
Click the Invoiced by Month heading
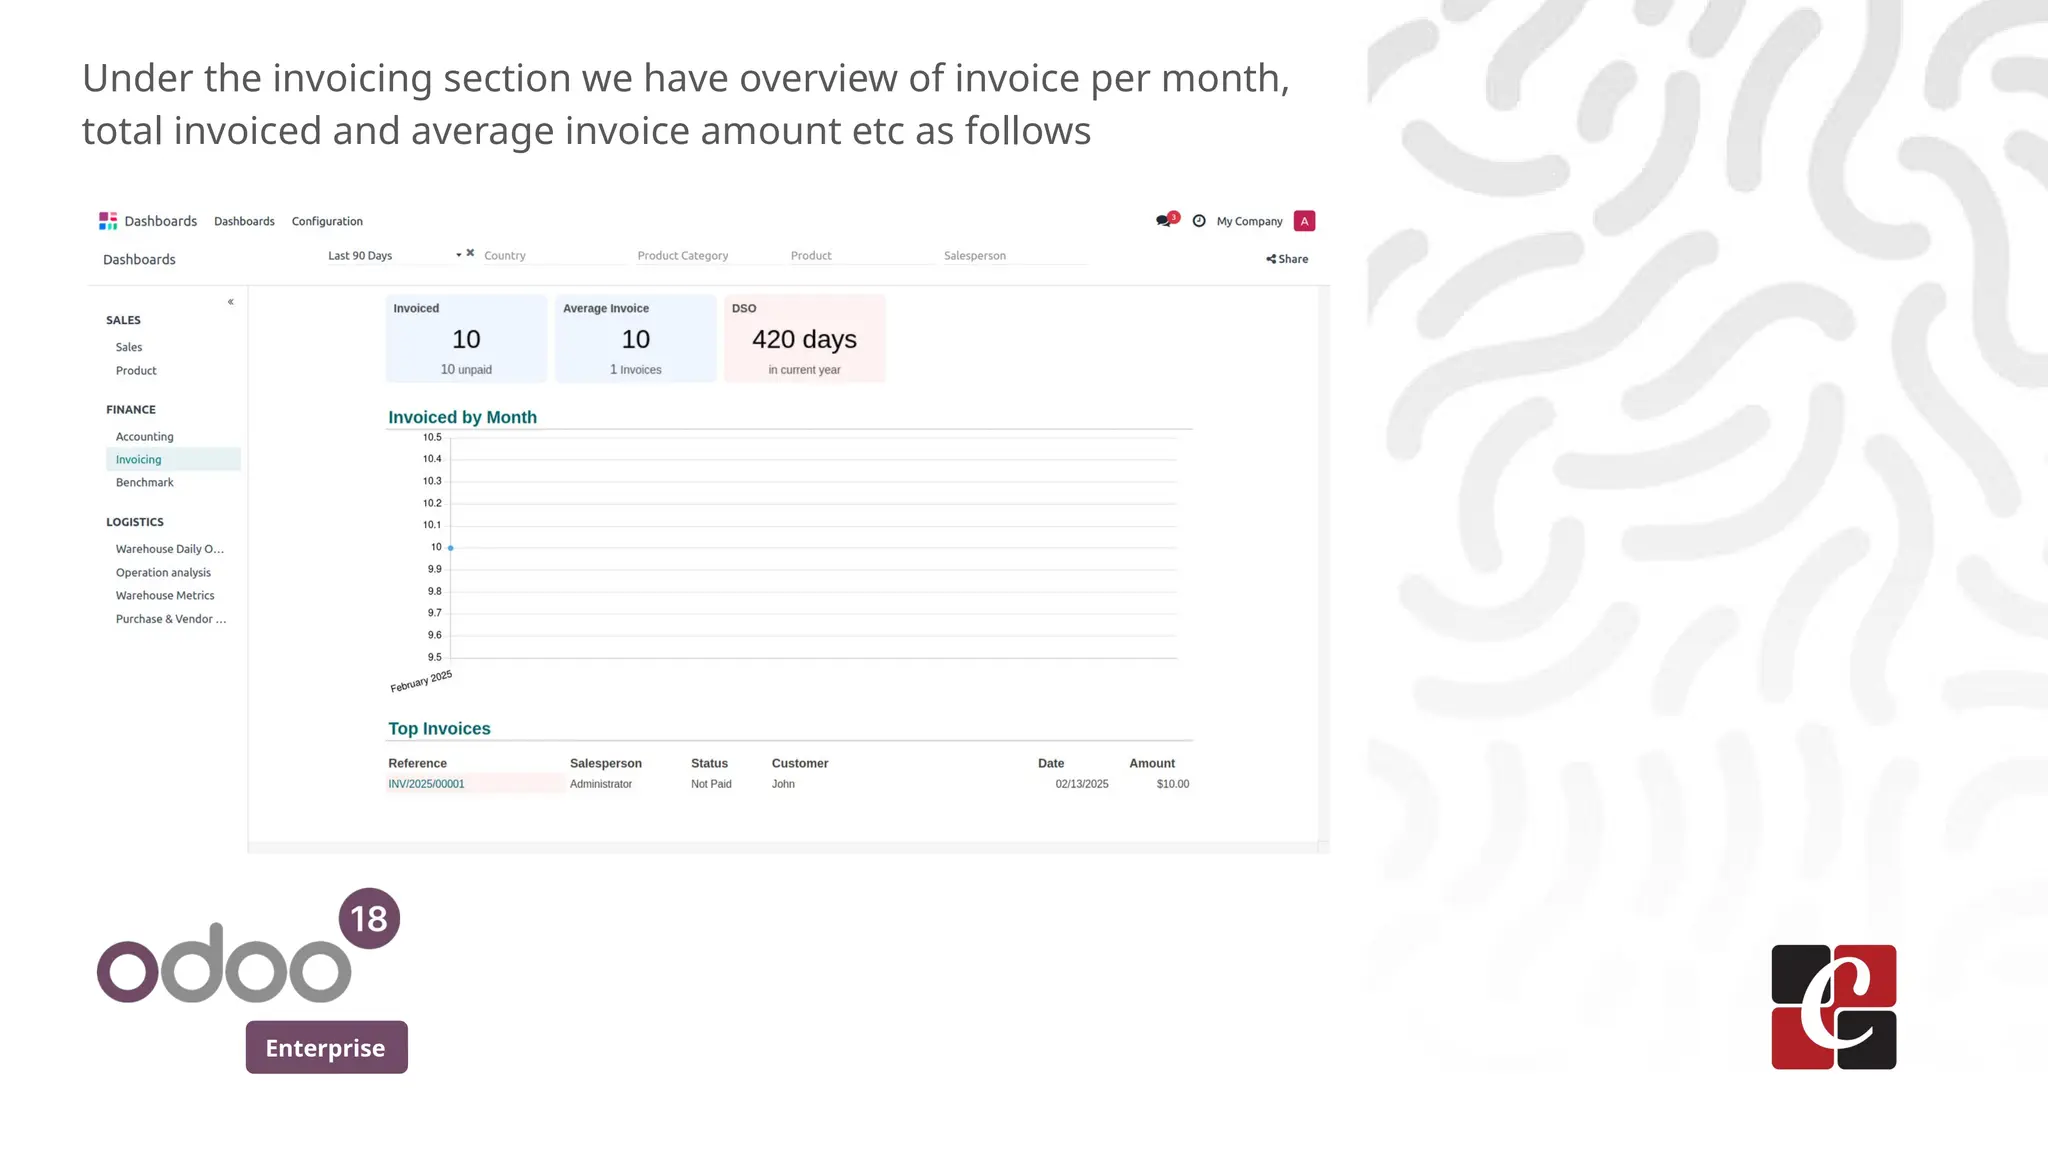[462, 417]
